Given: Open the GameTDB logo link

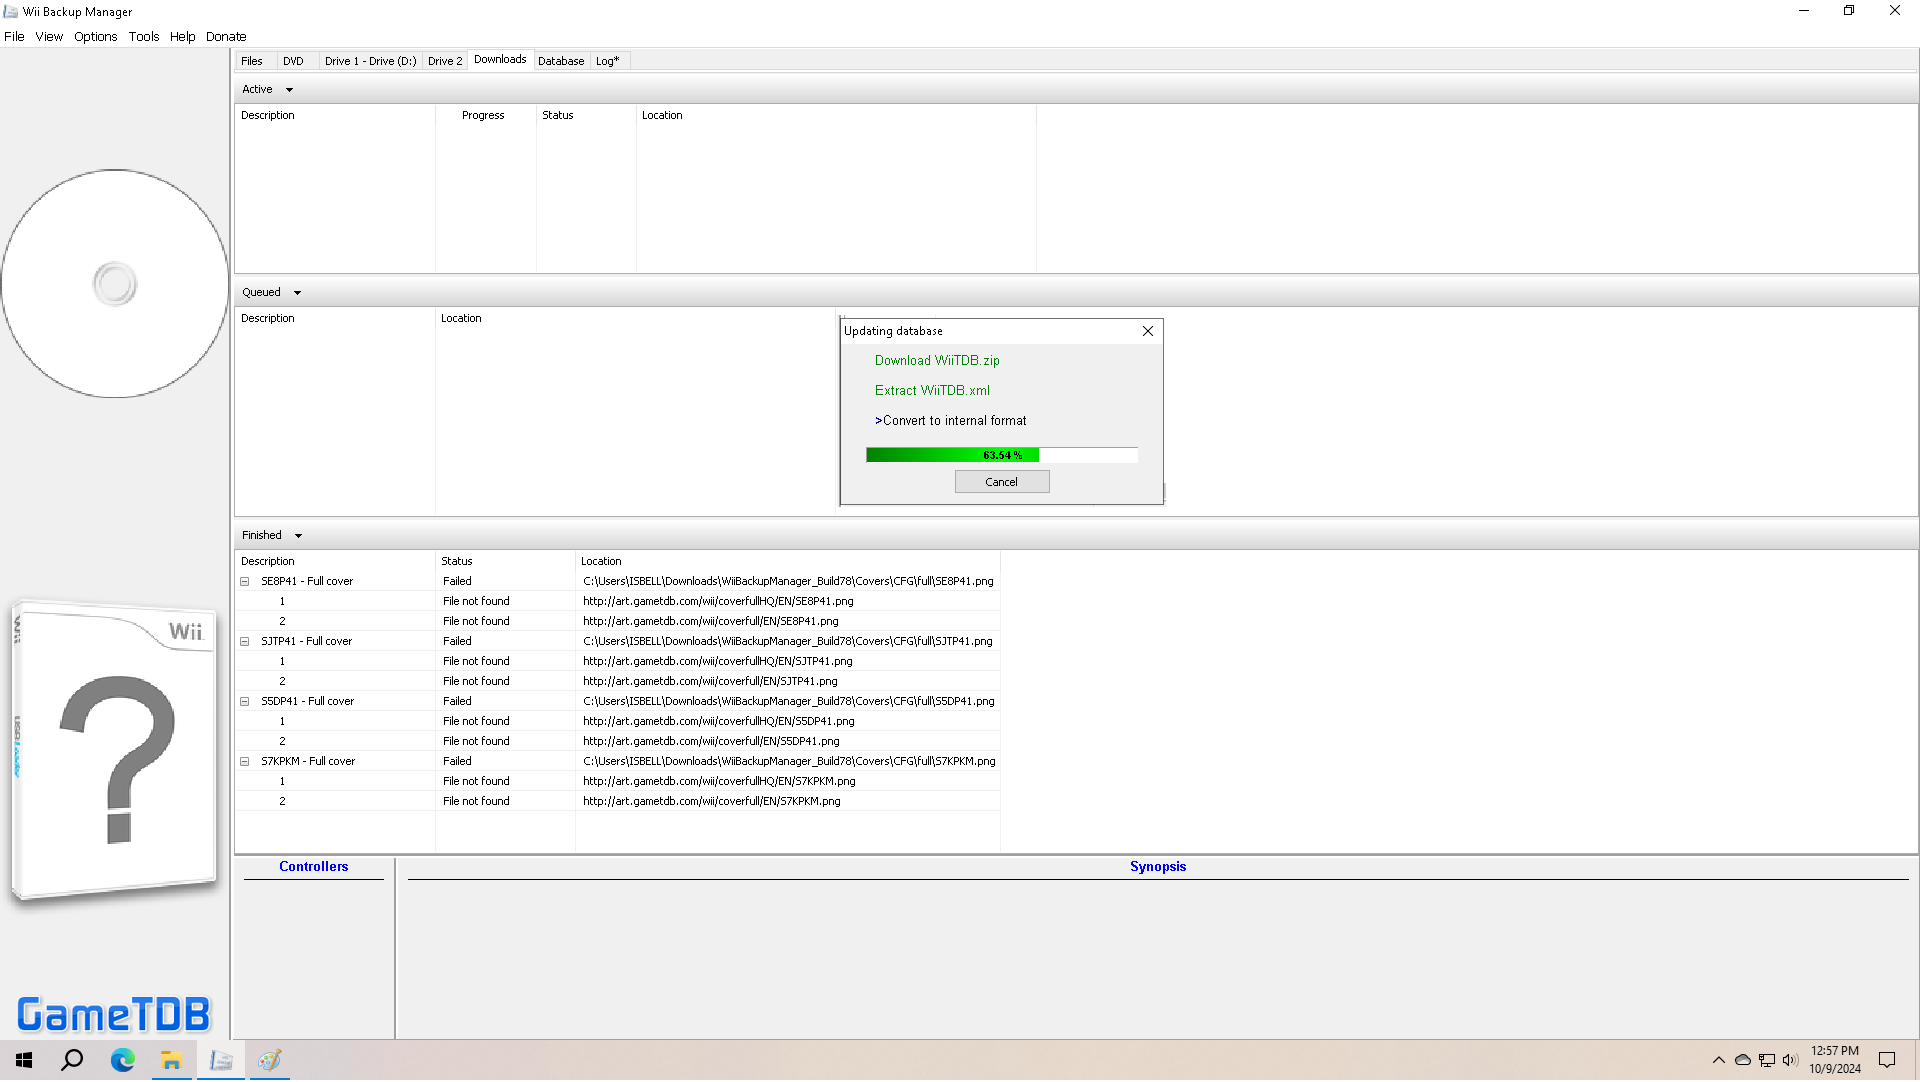Looking at the screenshot, I should (114, 1015).
